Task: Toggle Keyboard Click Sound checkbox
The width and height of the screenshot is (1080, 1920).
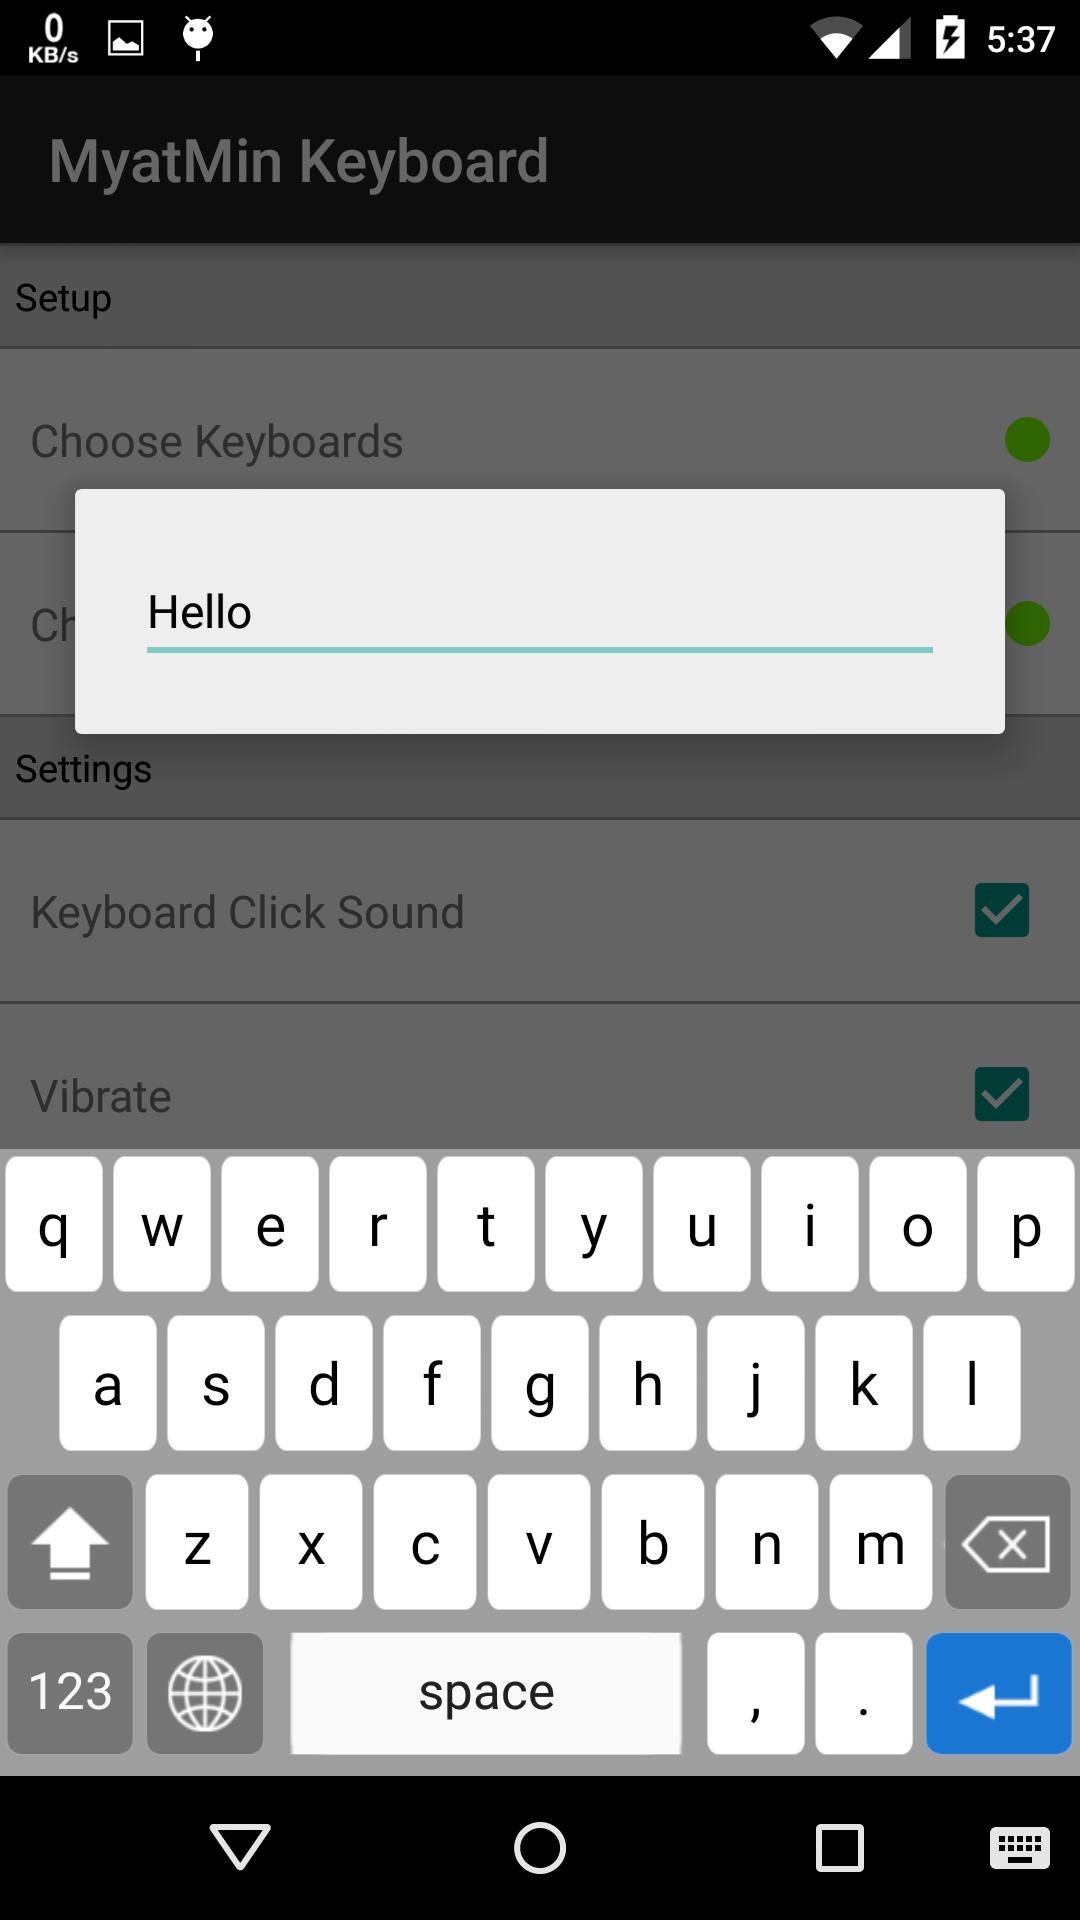Action: [x=1002, y=910]
